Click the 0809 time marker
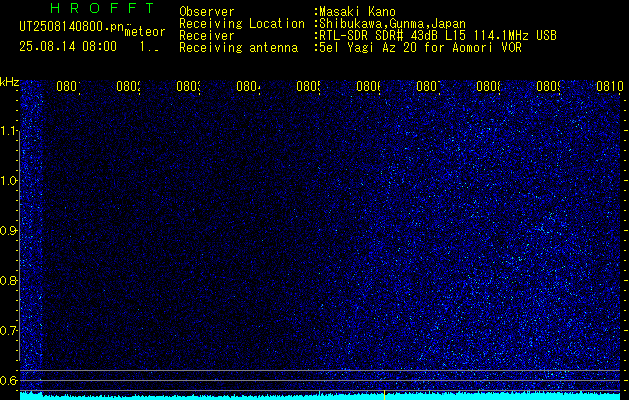Viewport: 629px width, 400px height. click(548, 86)
